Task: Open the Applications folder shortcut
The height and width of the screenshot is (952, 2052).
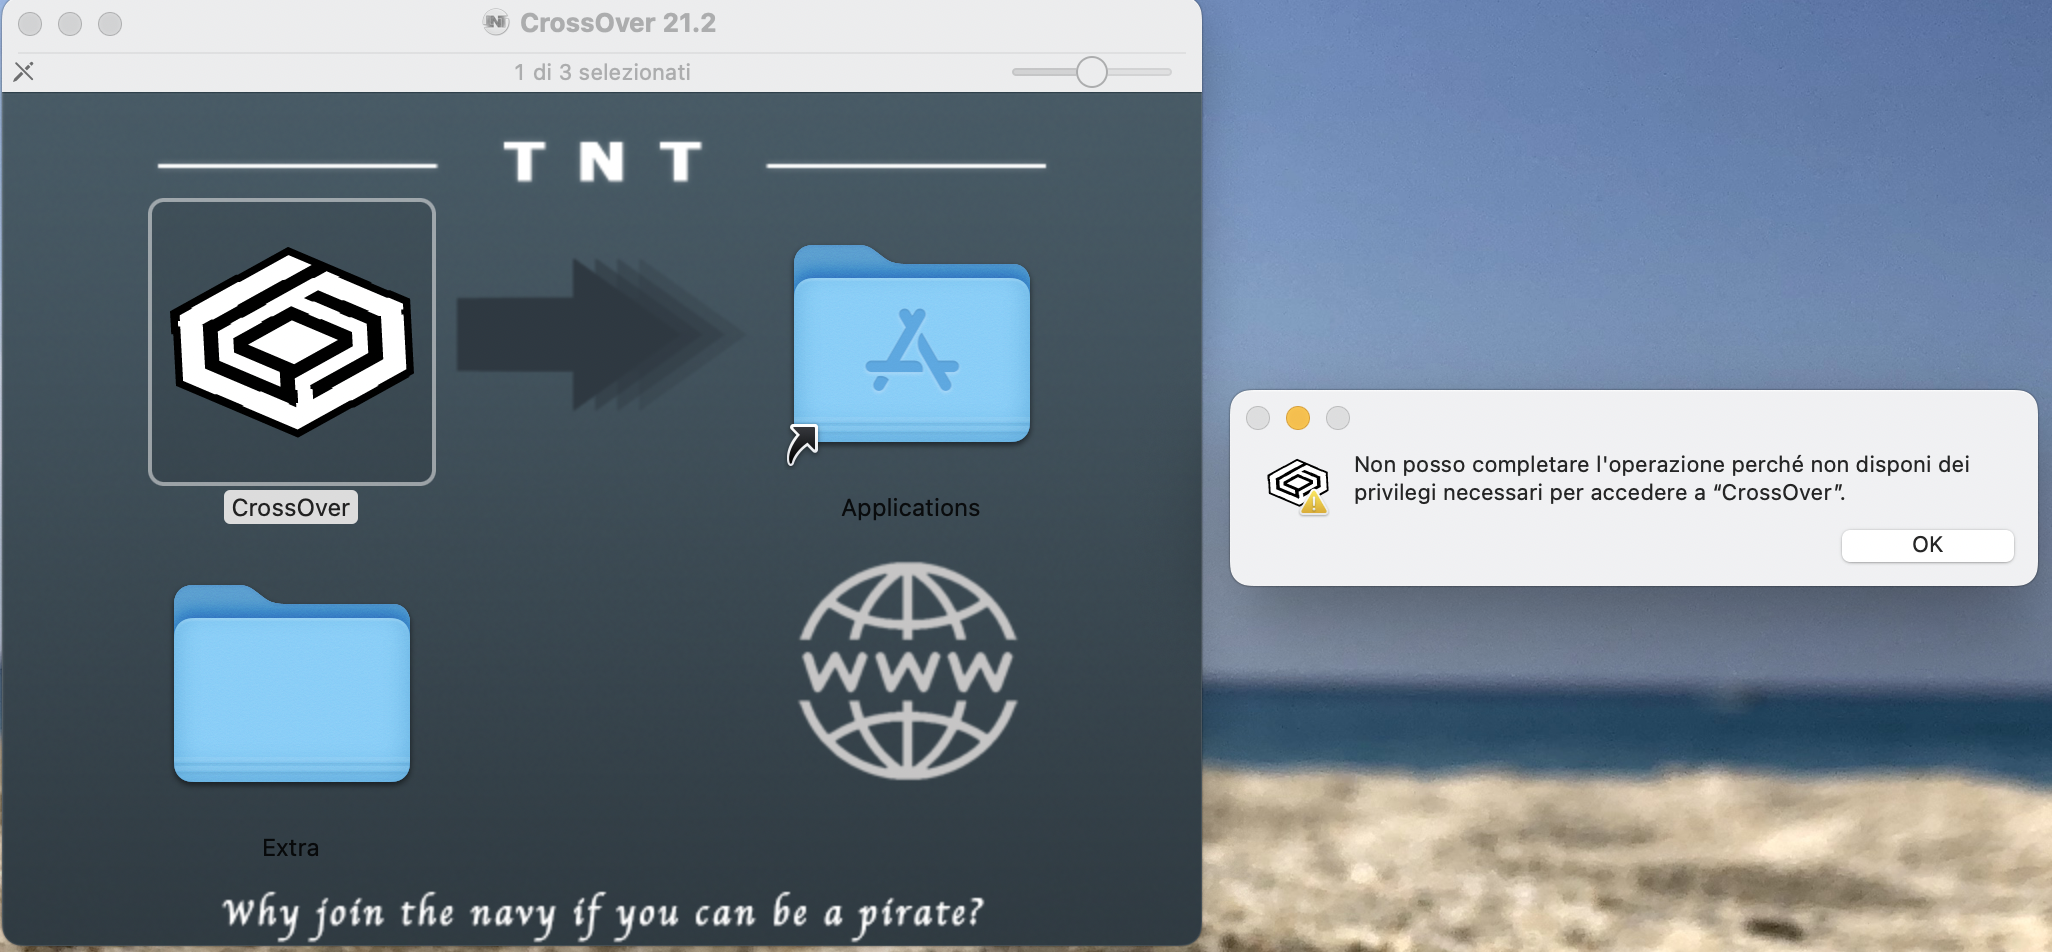Action: coord(911,345)
